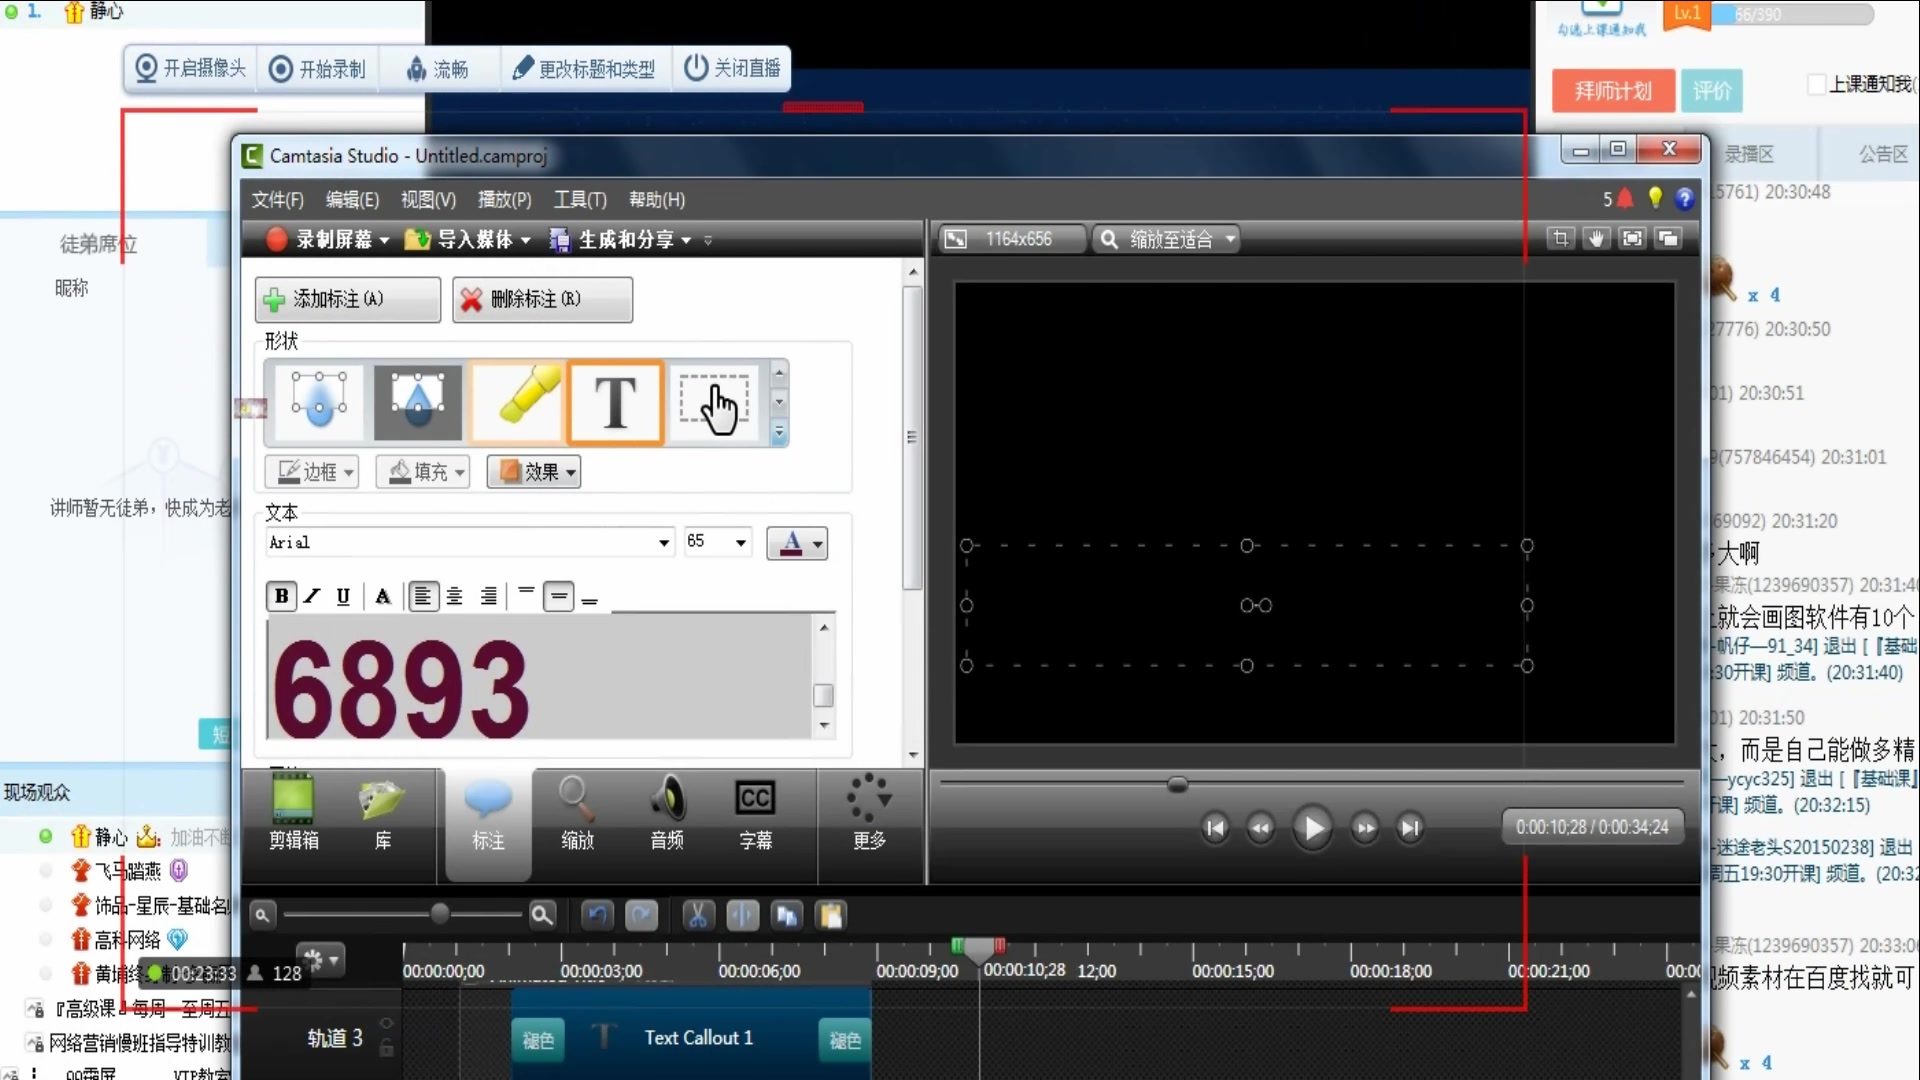This screenshot has width=1920, height=1080.
Task: Open the 文件(F) menu
Action: [x=277, y=200]
